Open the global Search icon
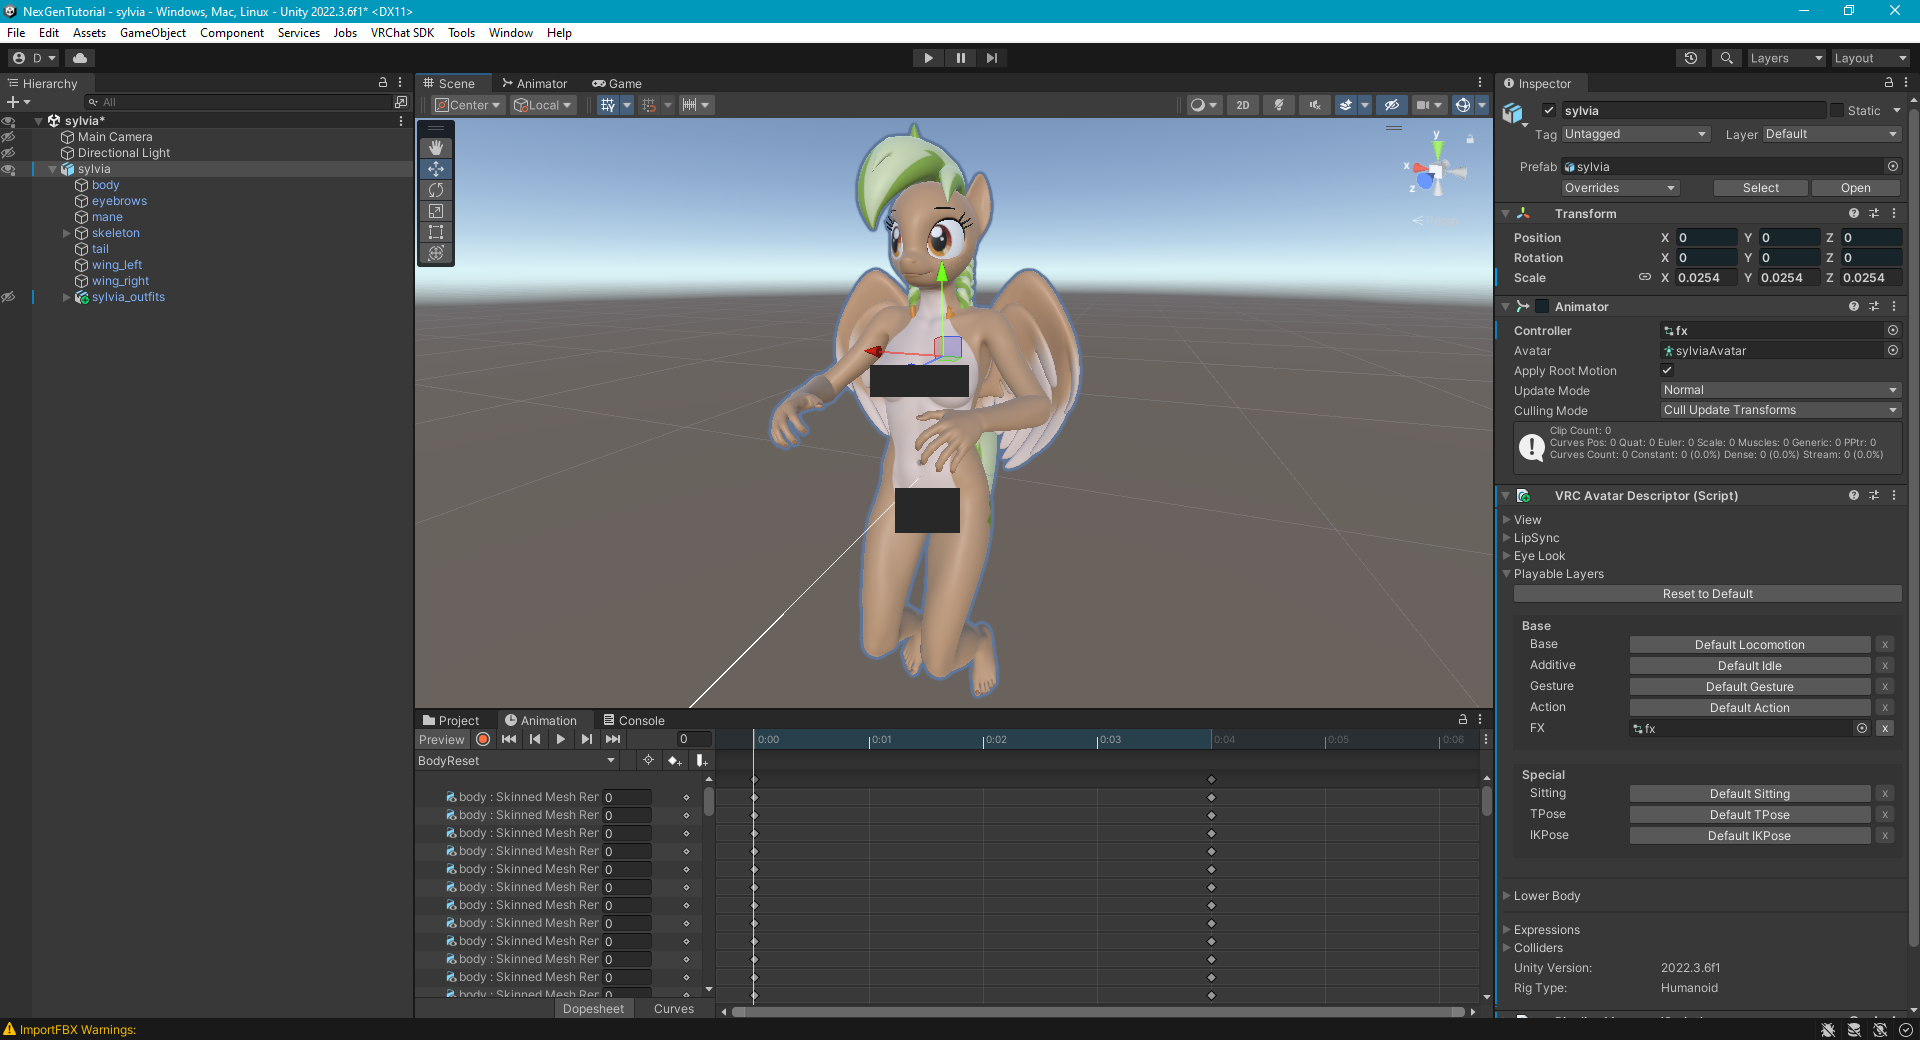The width and height of the screenshot is (1920, 1040). pyautogui.click(x=1726, y=58)
